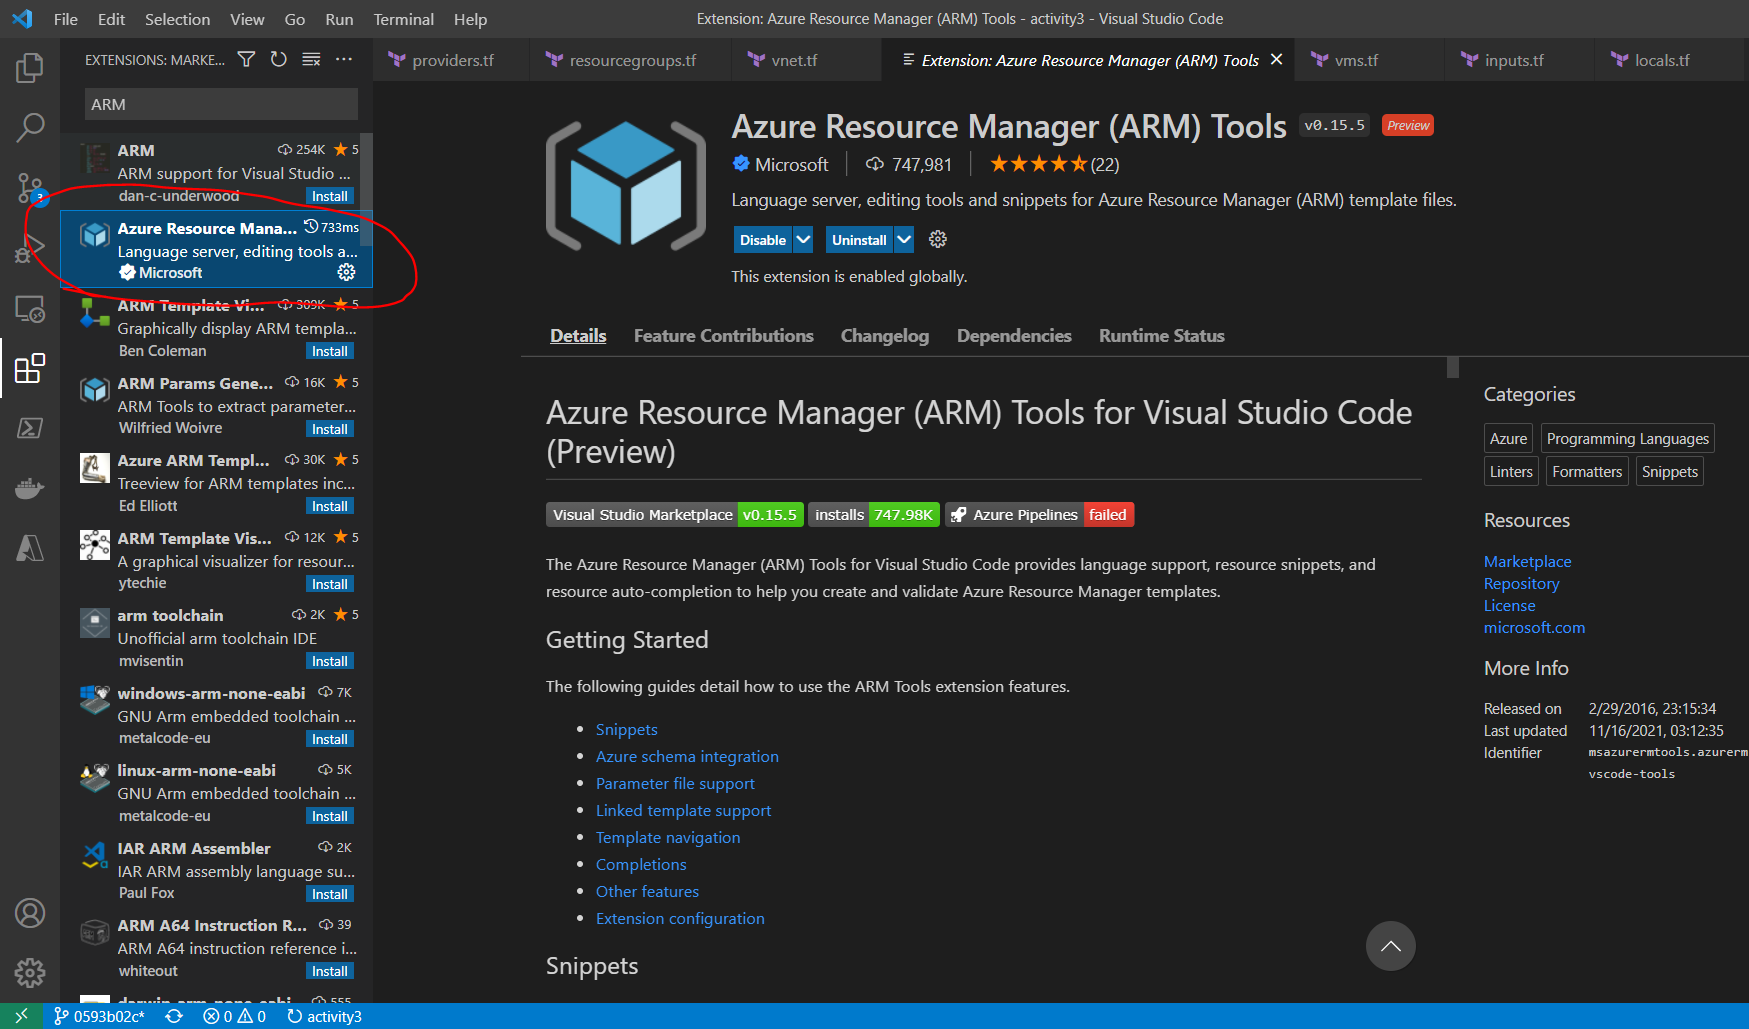Open the Source Control view
The width and height of the screenshot is (1749, 1029).
click(30, 188)
